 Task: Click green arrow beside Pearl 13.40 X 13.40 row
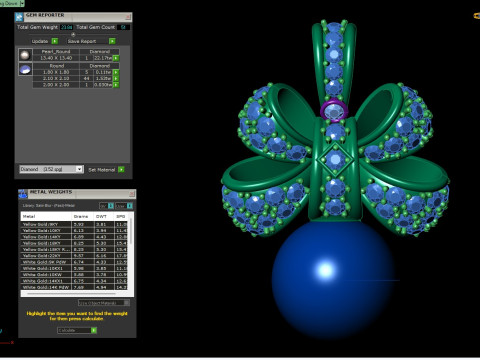pyautogui.click(x=116, y=58)
